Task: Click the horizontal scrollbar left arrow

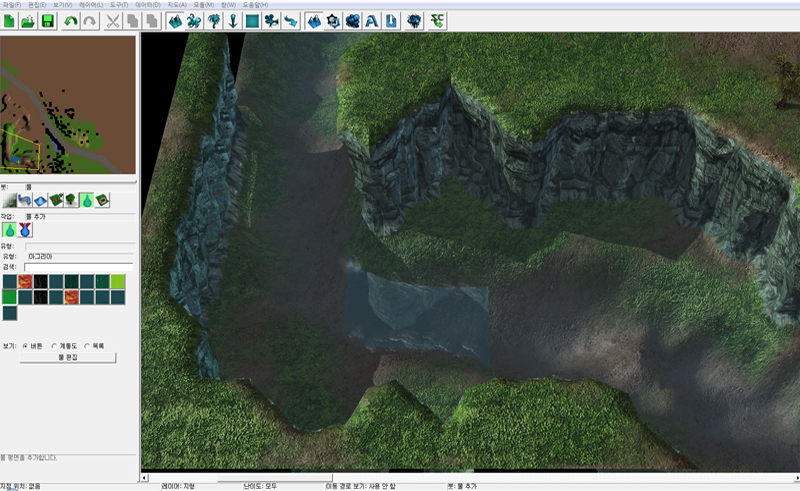Action: [x=145, y=478]
